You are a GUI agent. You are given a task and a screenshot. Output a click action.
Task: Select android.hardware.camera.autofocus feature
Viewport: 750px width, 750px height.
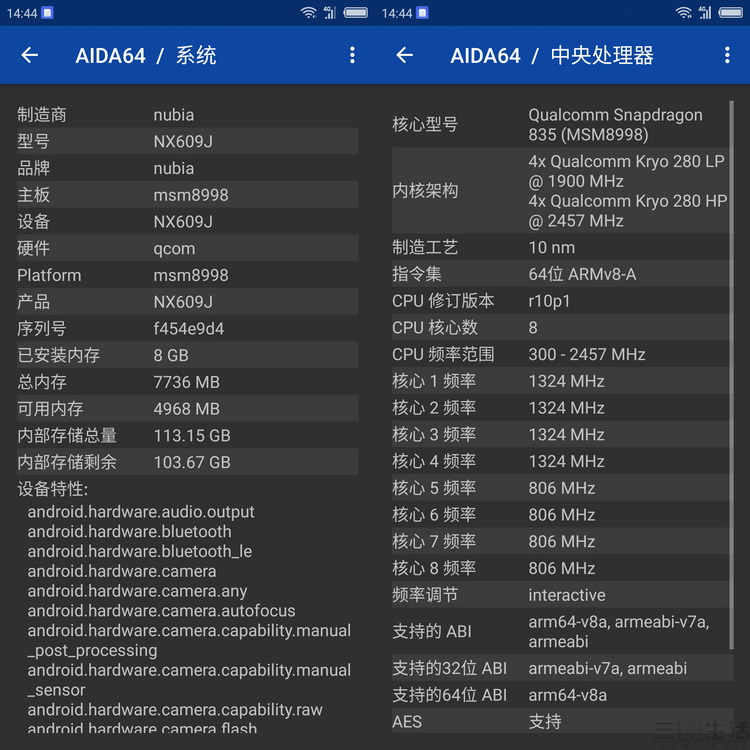pyautogui.click(x=161, y=611)
